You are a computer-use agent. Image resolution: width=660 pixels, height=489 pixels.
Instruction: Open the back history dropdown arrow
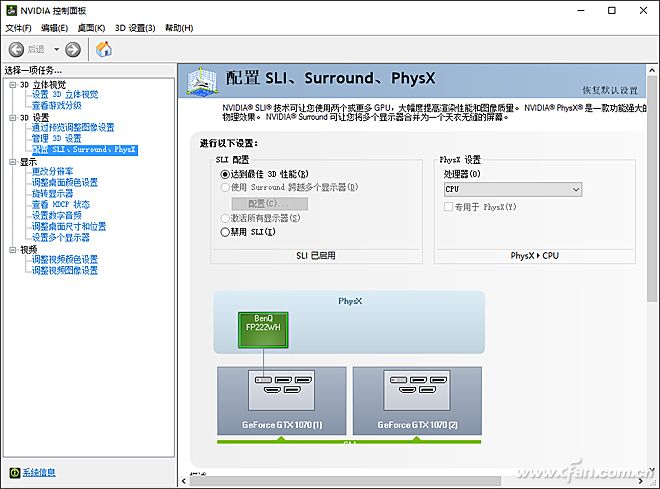point(56,50)
